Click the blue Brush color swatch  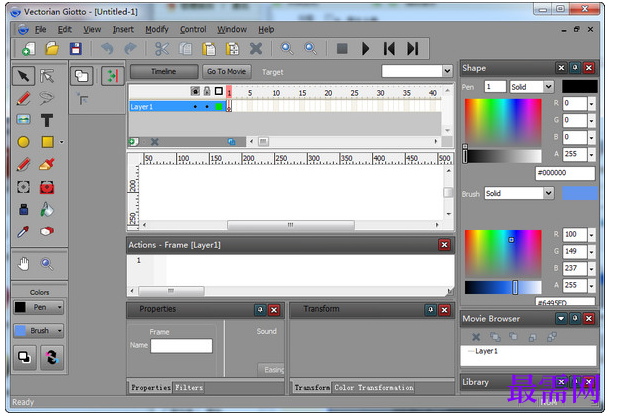(x=580, y=193)
